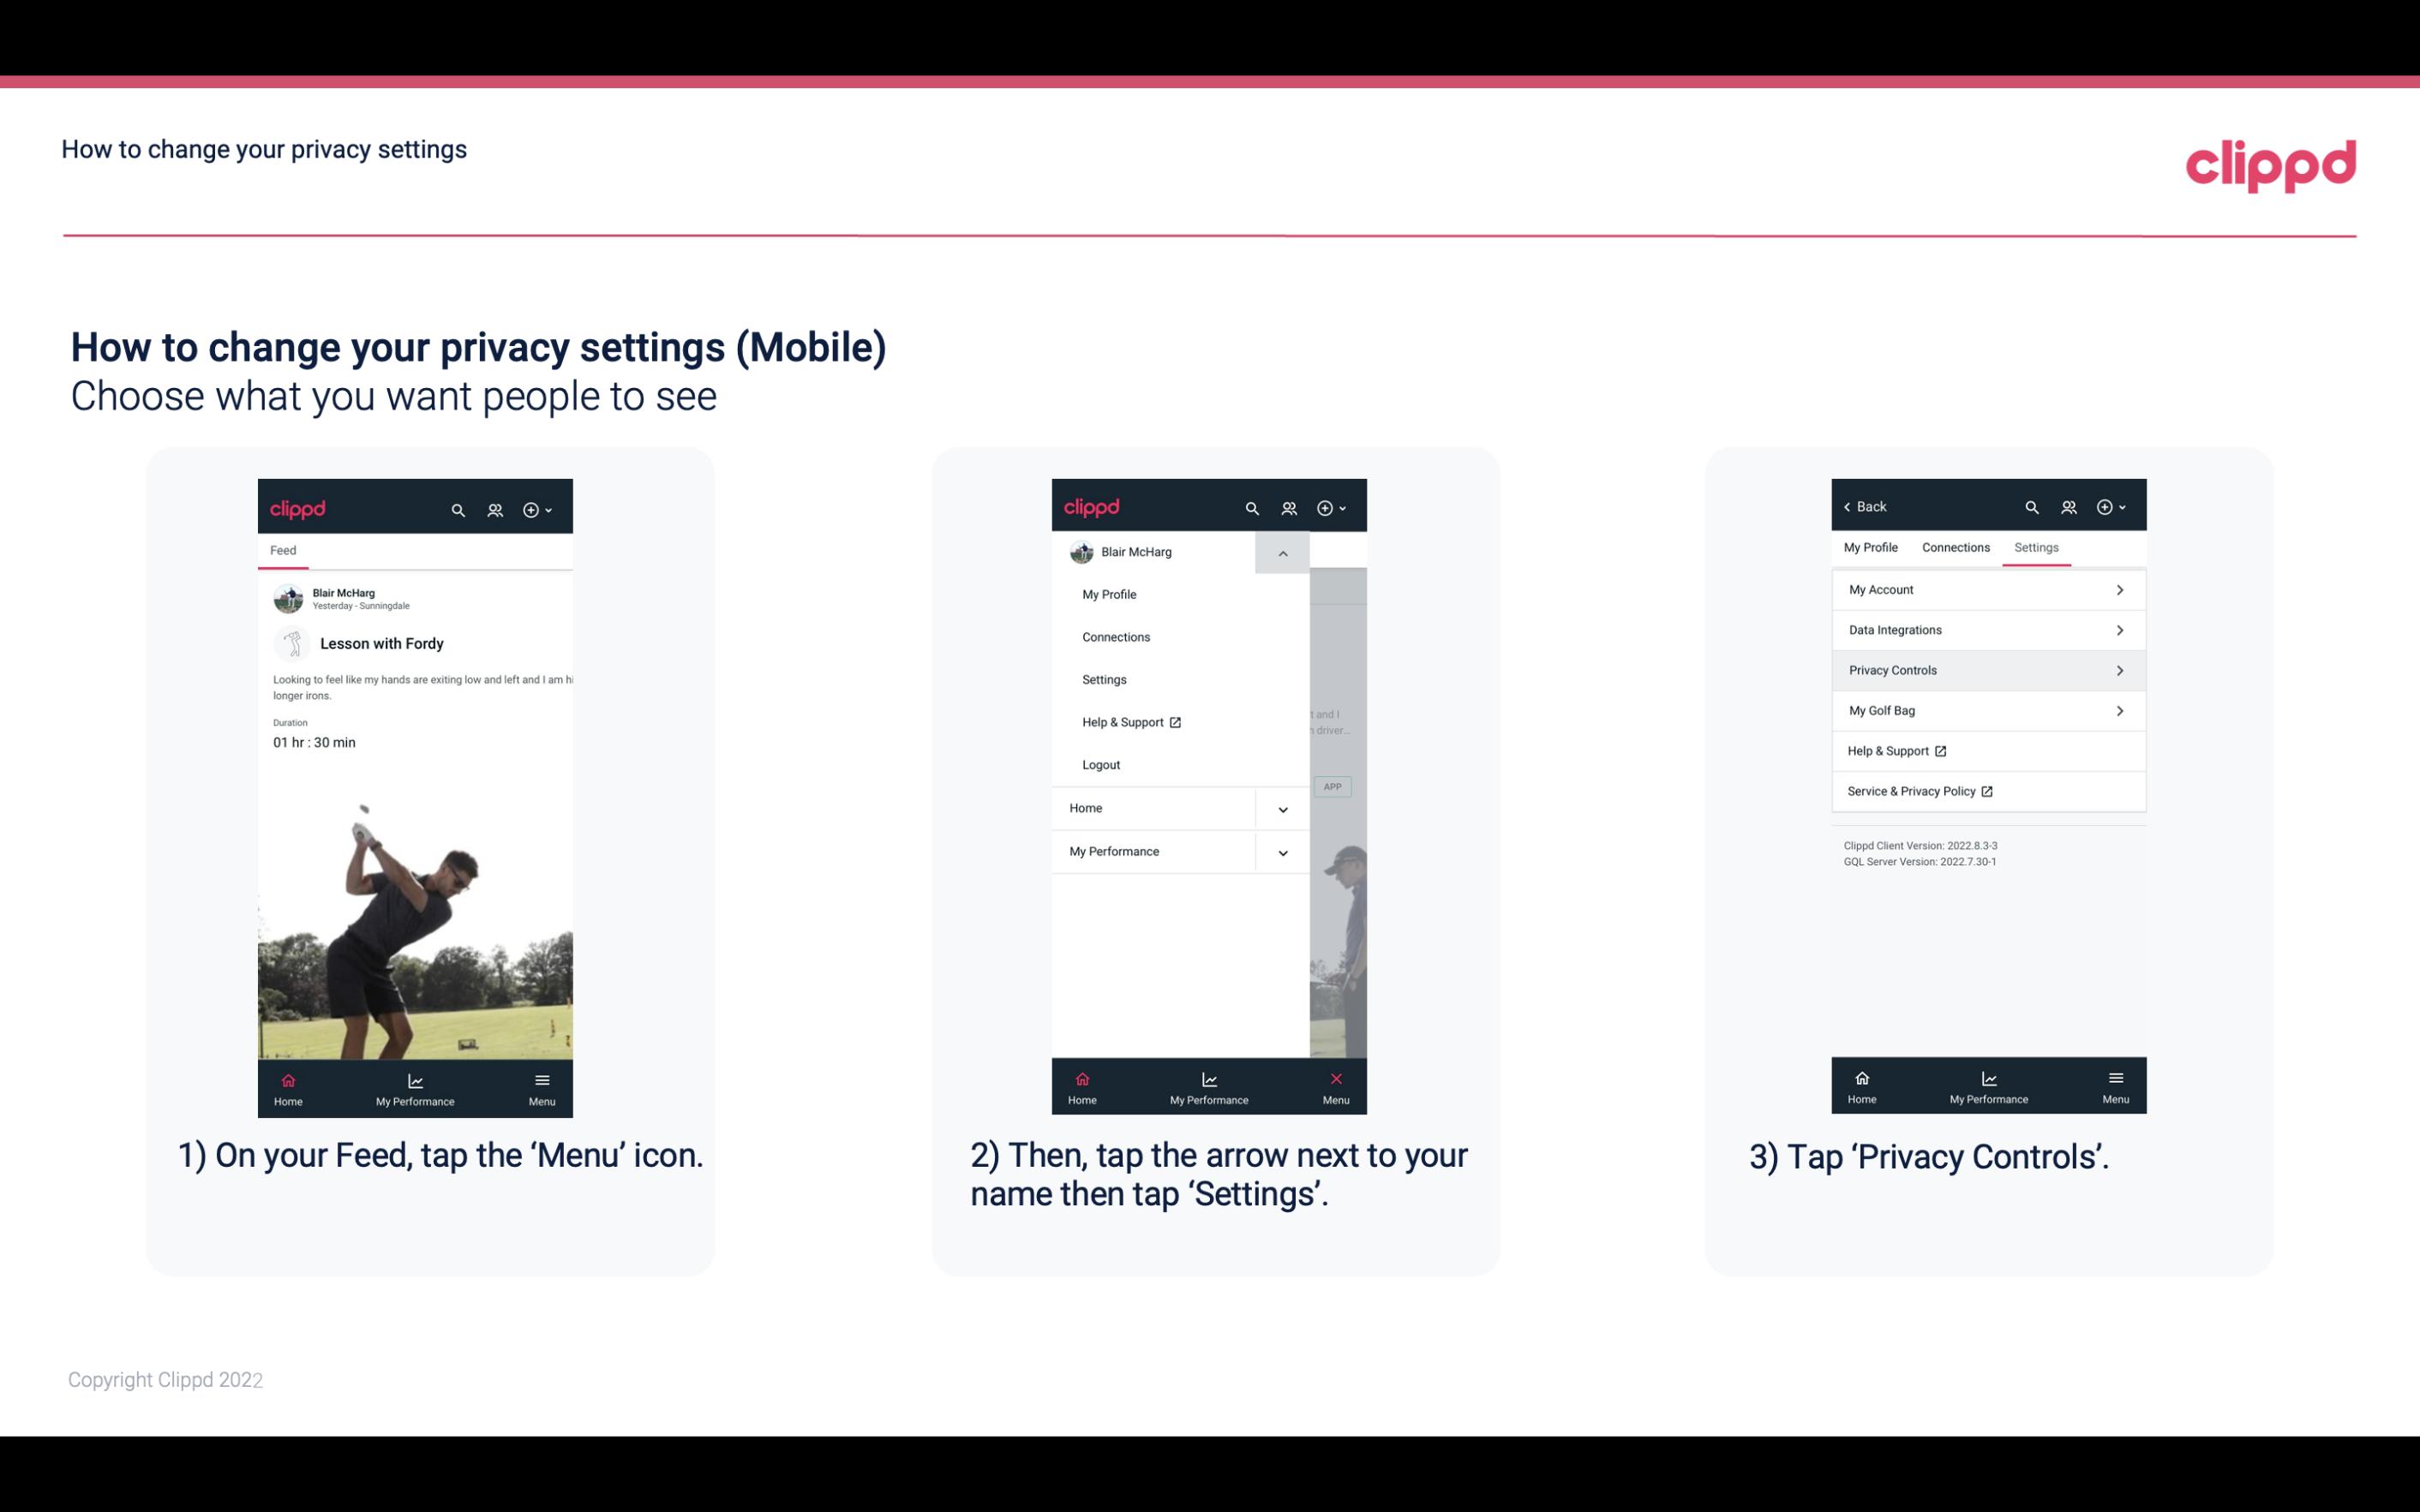2420x1512 pixels.
Task: Tap the Profile icon in navigation
Action: (x=493, y=509)
